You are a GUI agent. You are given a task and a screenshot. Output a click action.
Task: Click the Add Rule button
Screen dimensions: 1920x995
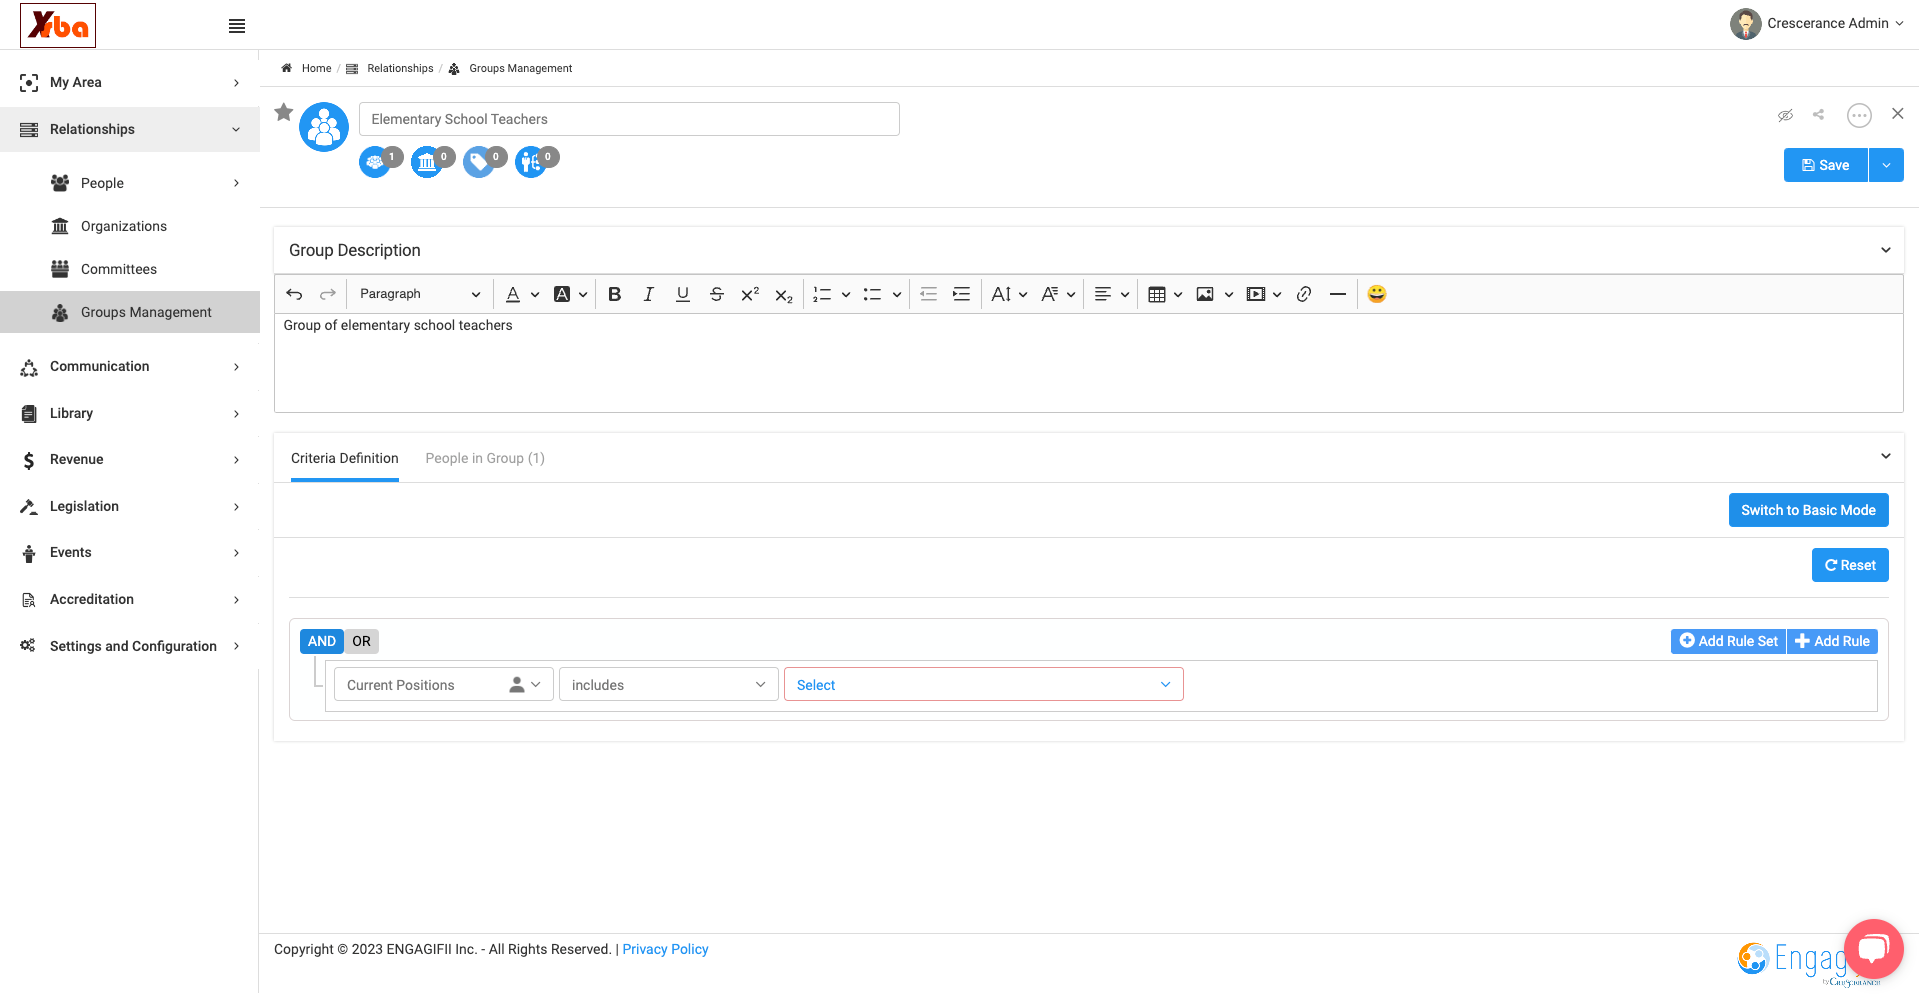click(1832, 641)
